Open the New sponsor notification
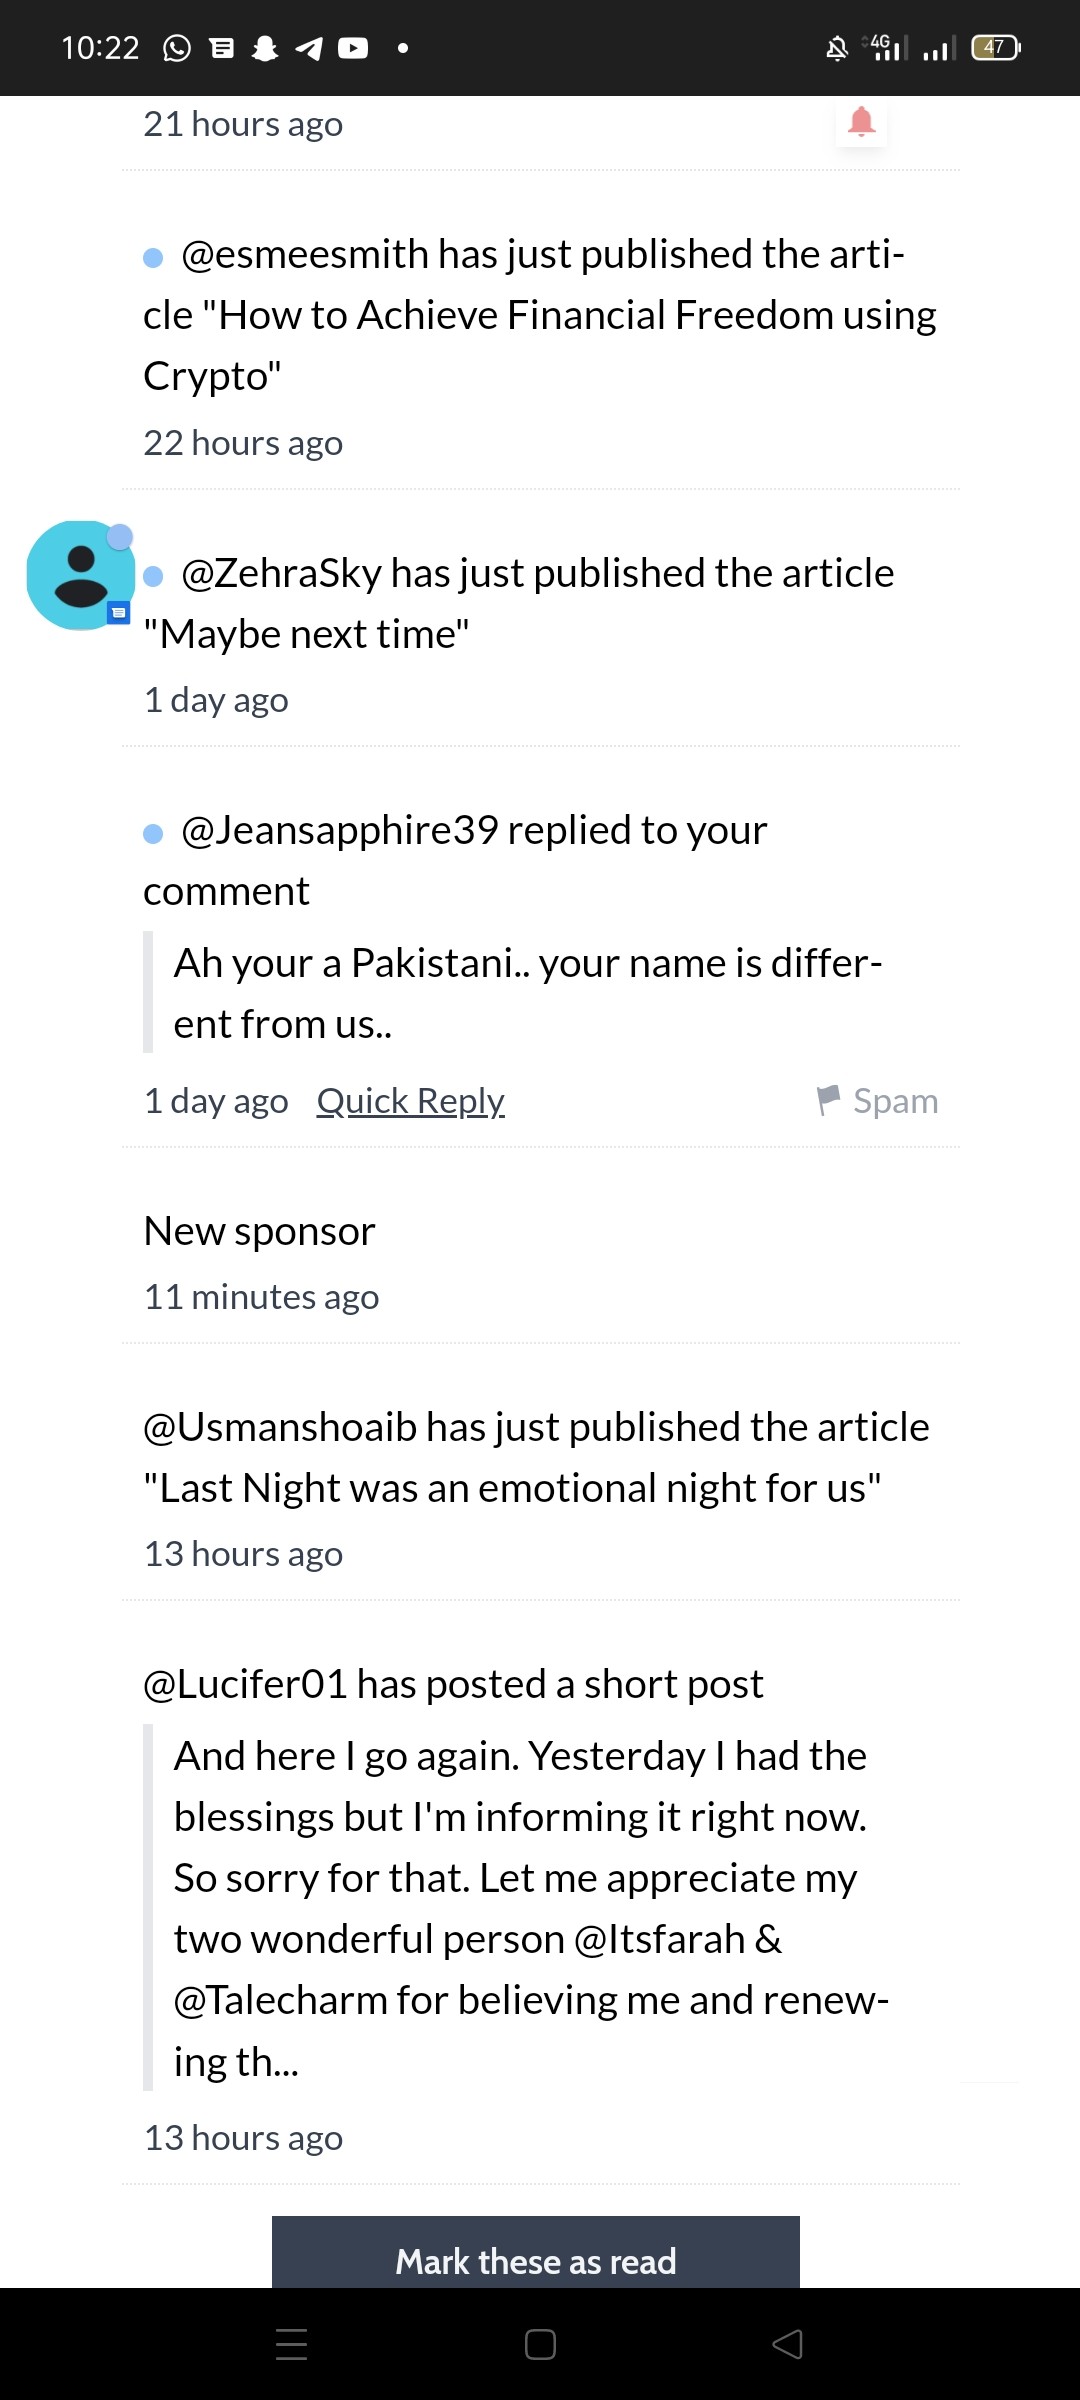The height and width of the screenshot is (2400, 1080). coord(540,1261)
